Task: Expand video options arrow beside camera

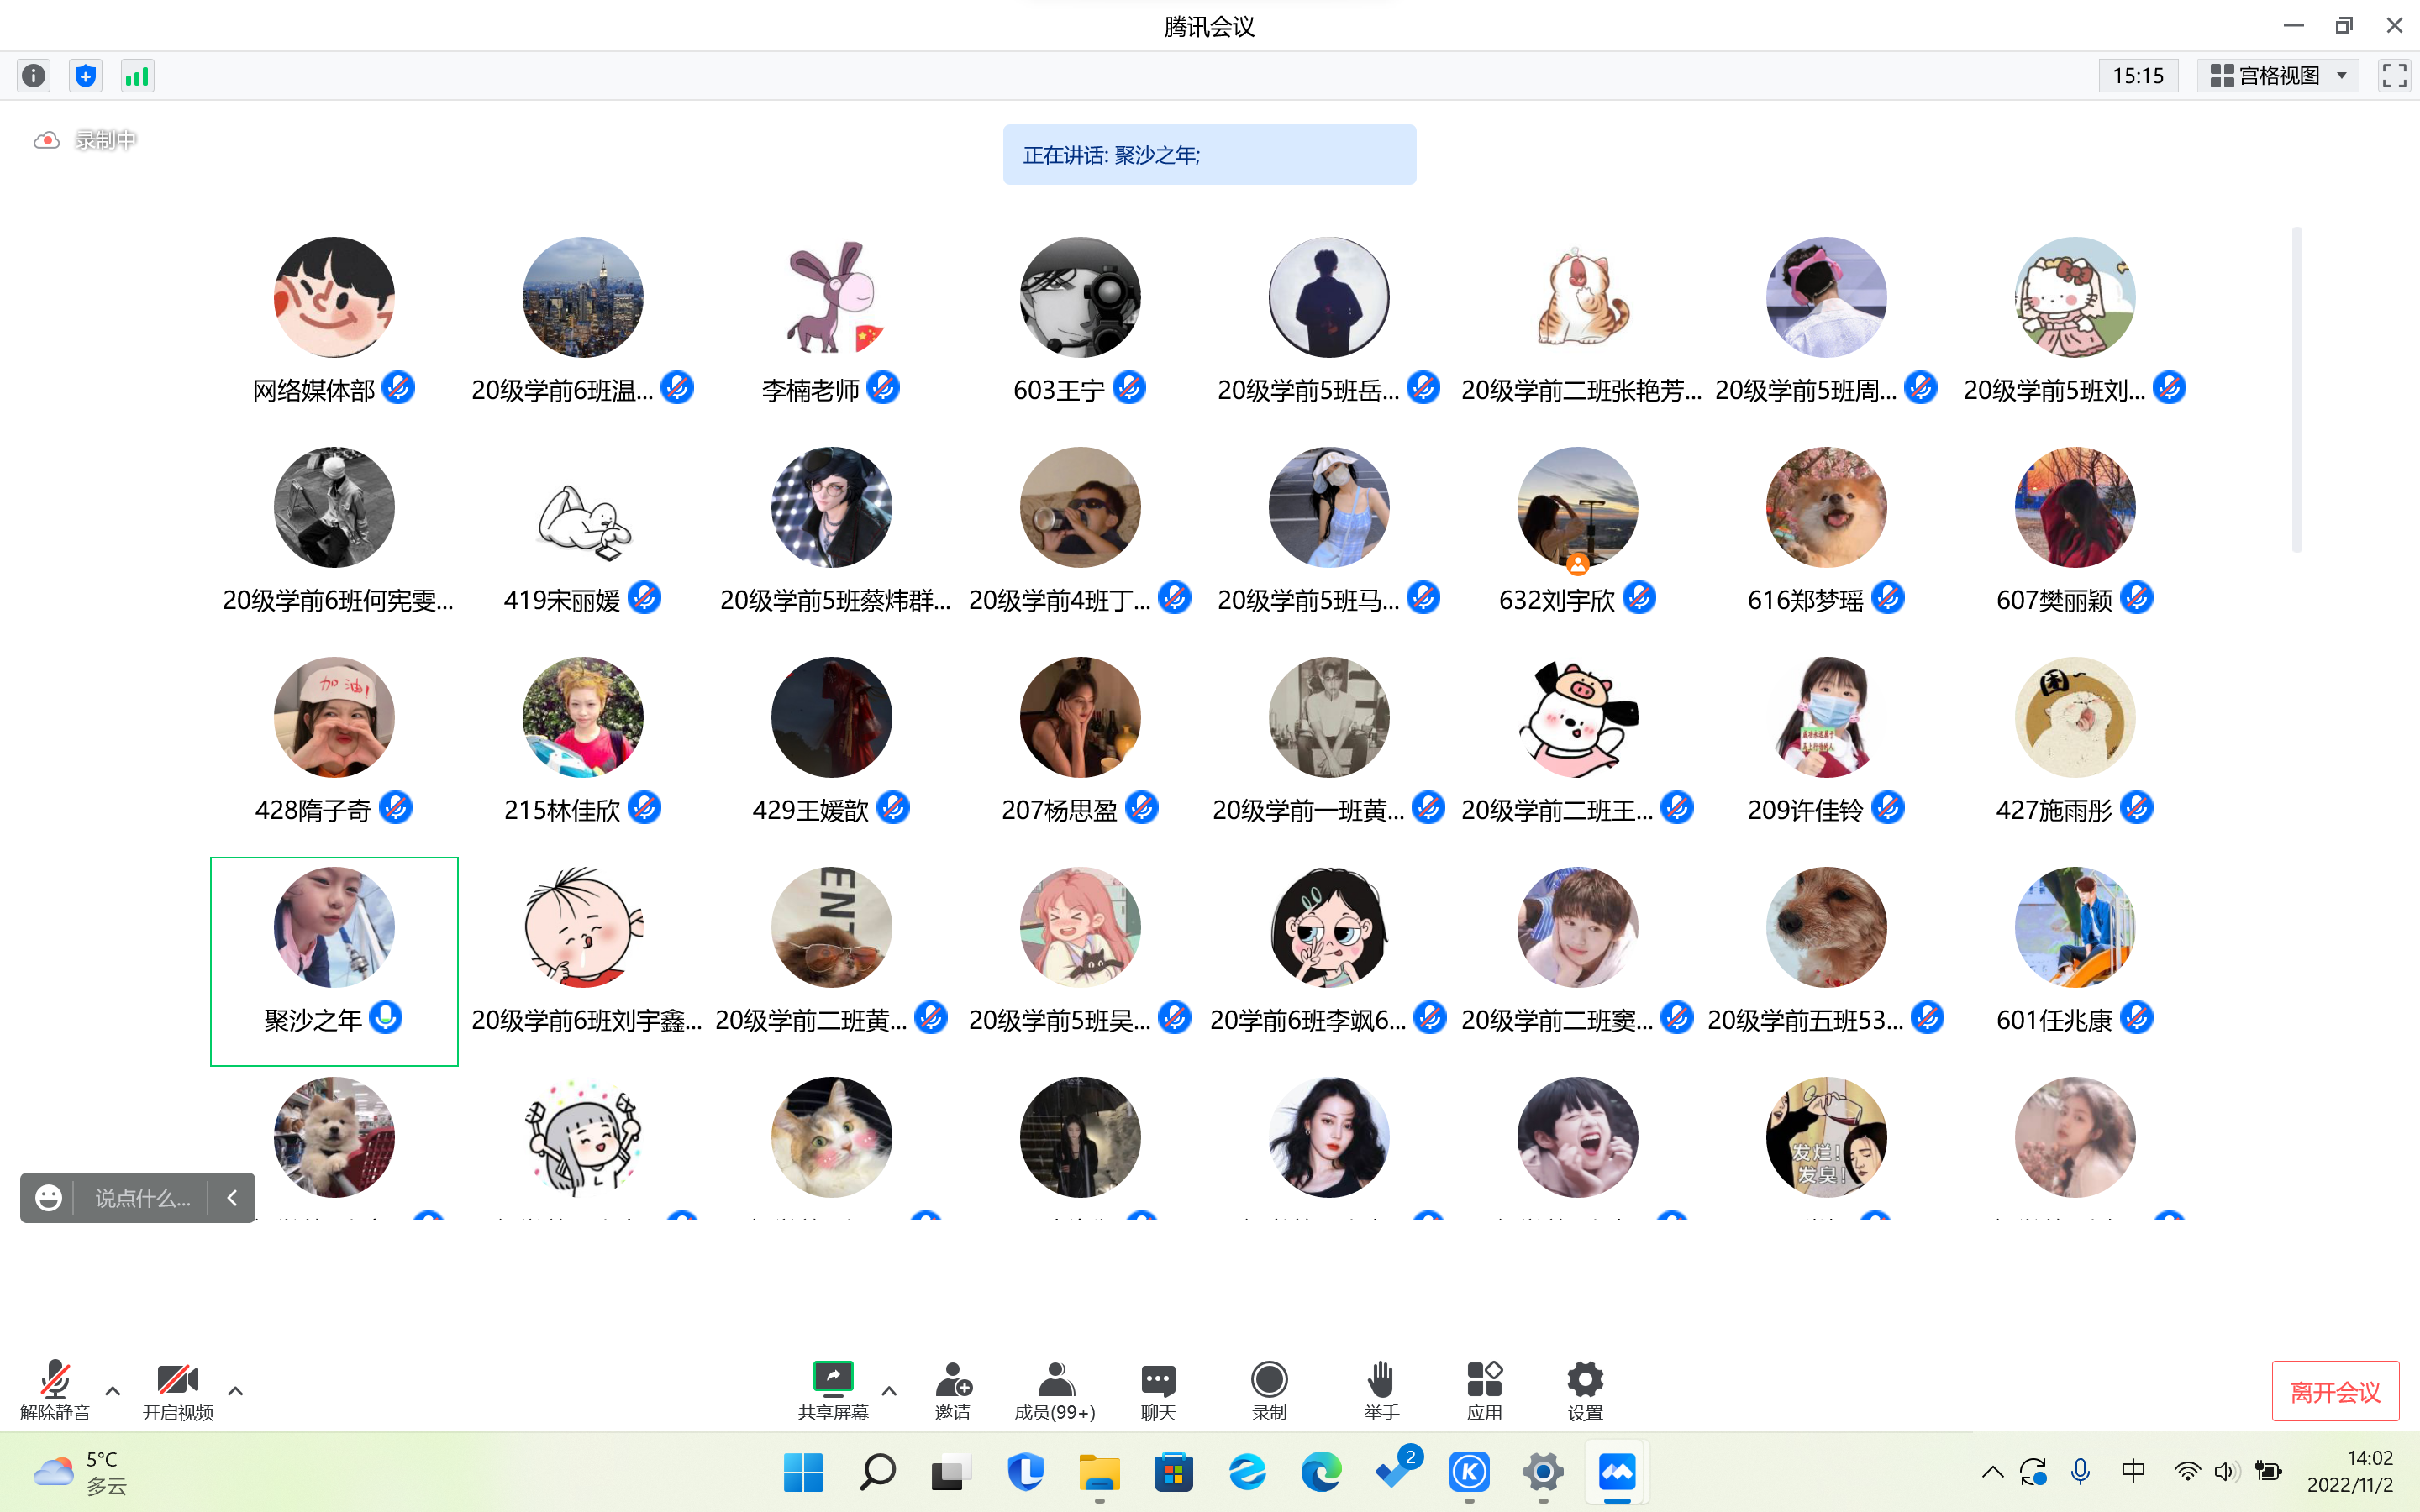Action: pyautogui.click(x=236, y=1391)
